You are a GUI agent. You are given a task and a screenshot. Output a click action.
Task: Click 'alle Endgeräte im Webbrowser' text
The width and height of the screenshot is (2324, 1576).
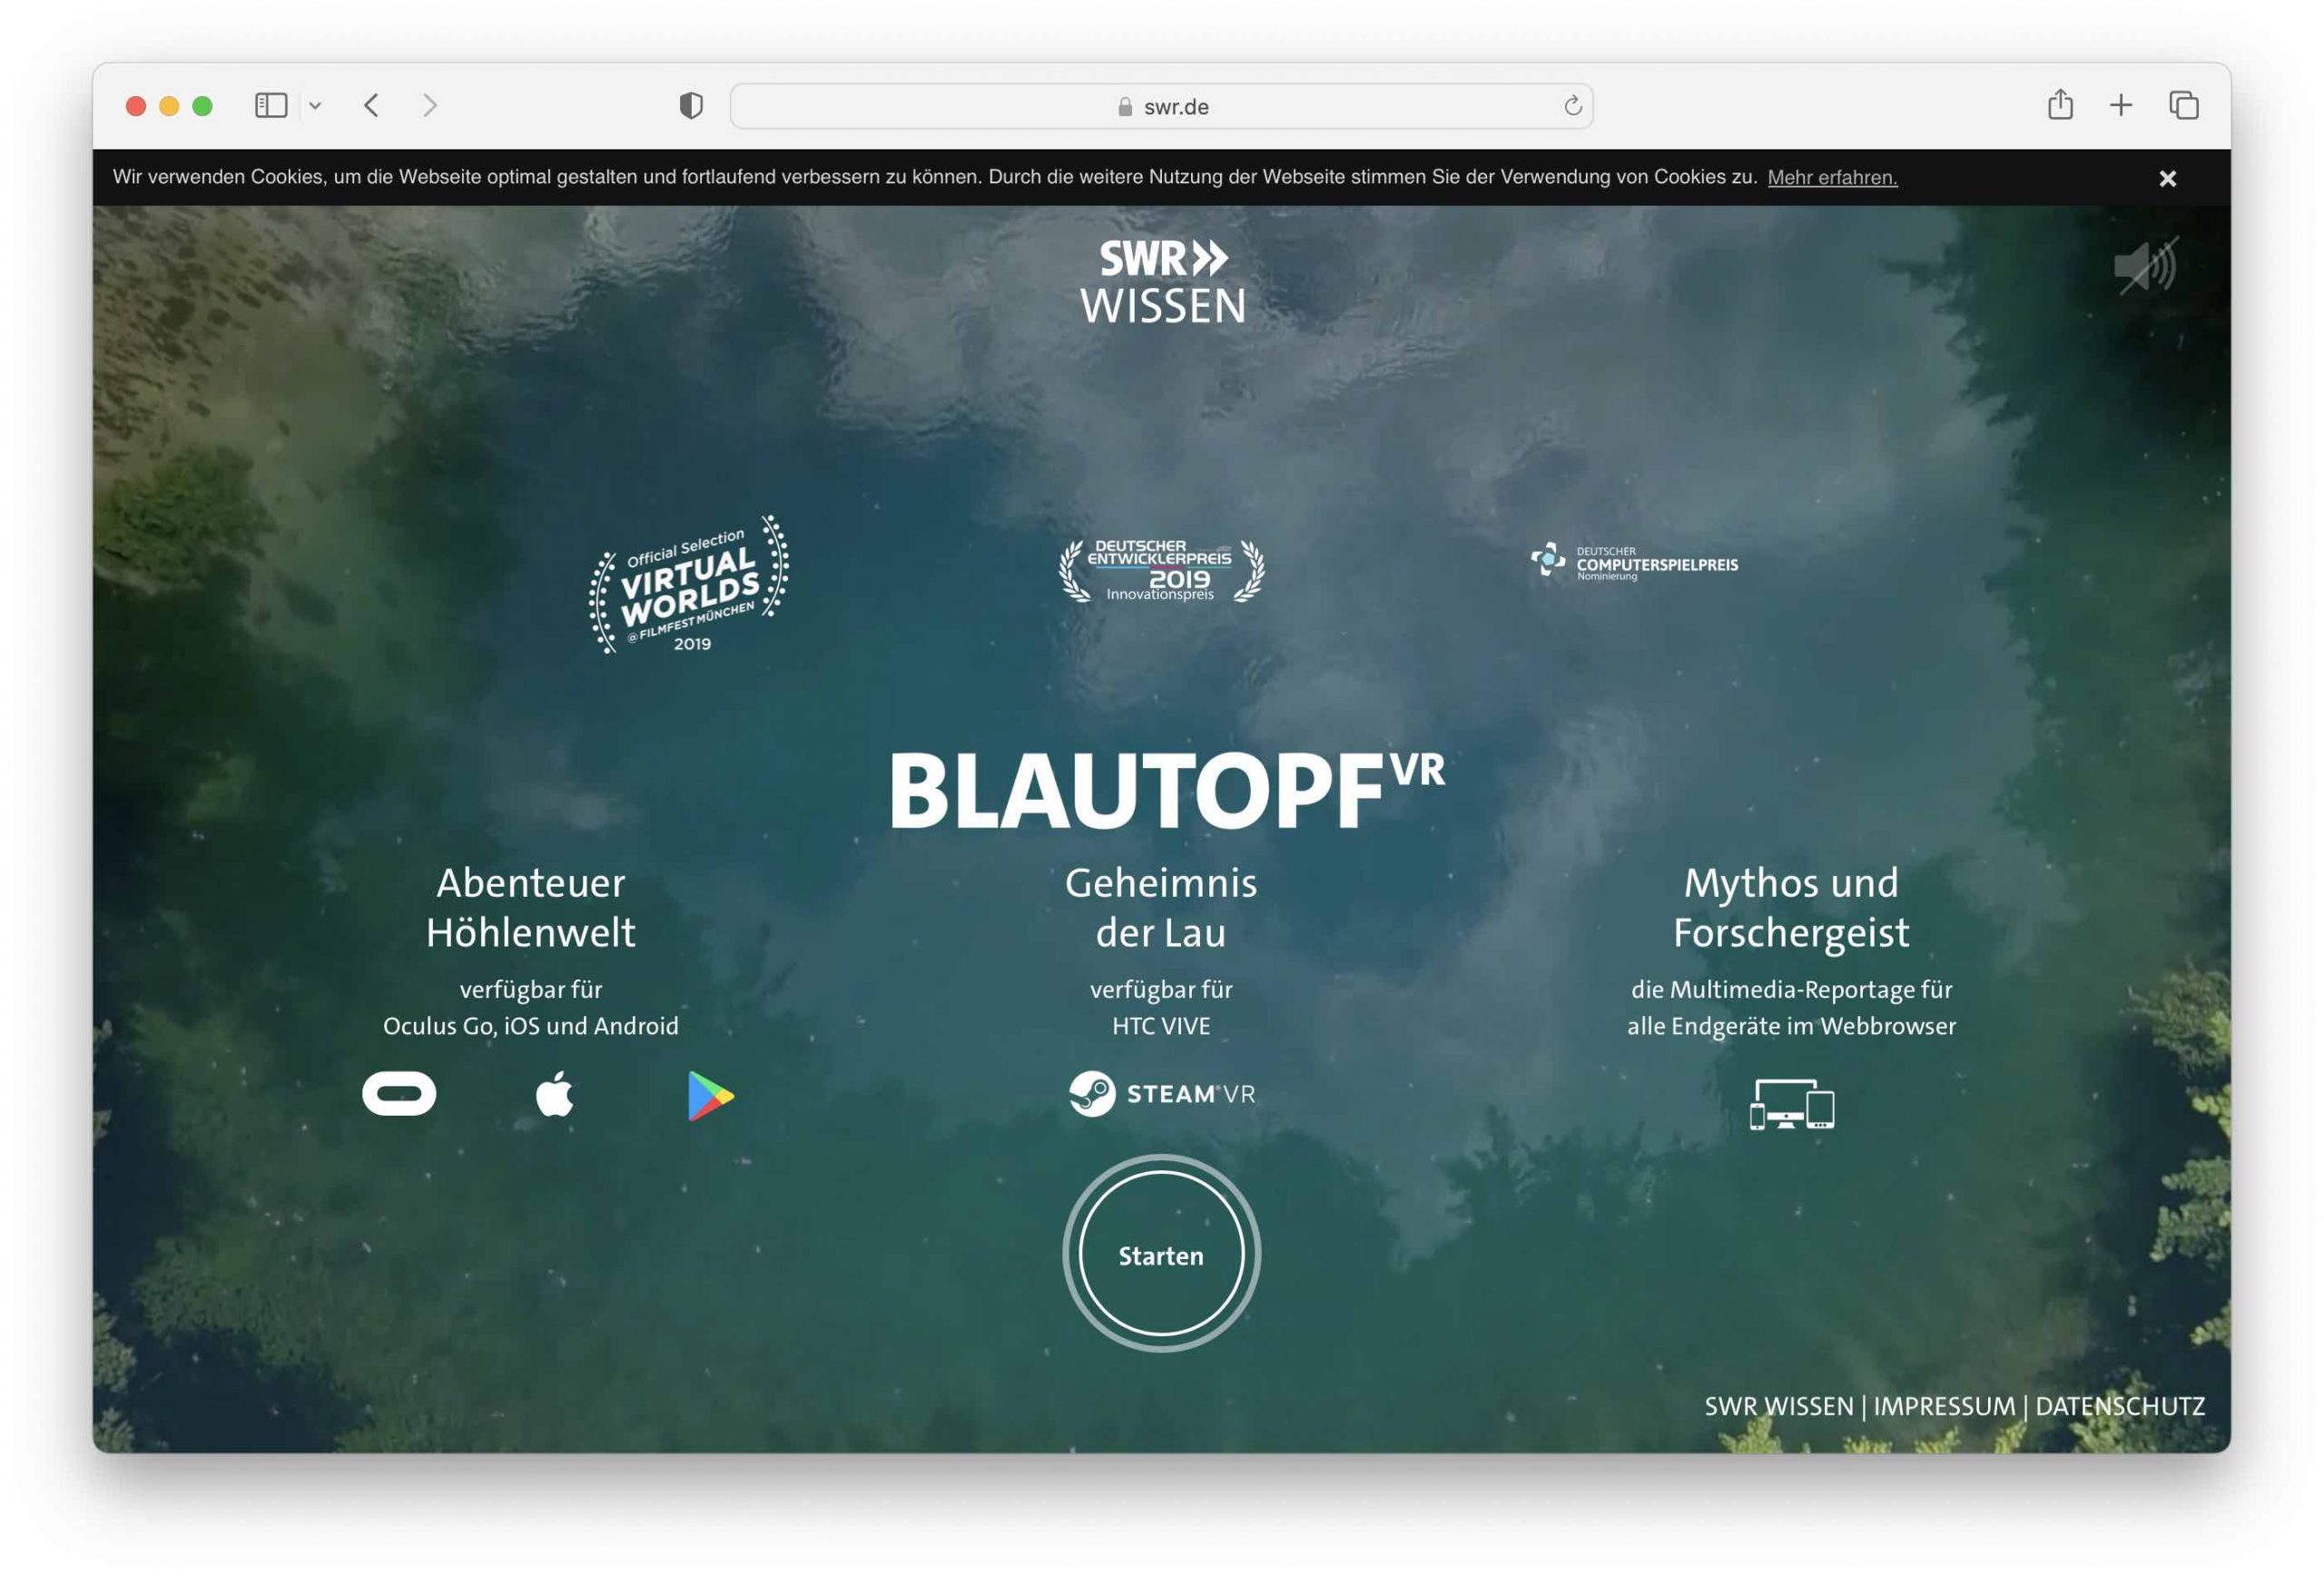click(x=1791, y=1026)
